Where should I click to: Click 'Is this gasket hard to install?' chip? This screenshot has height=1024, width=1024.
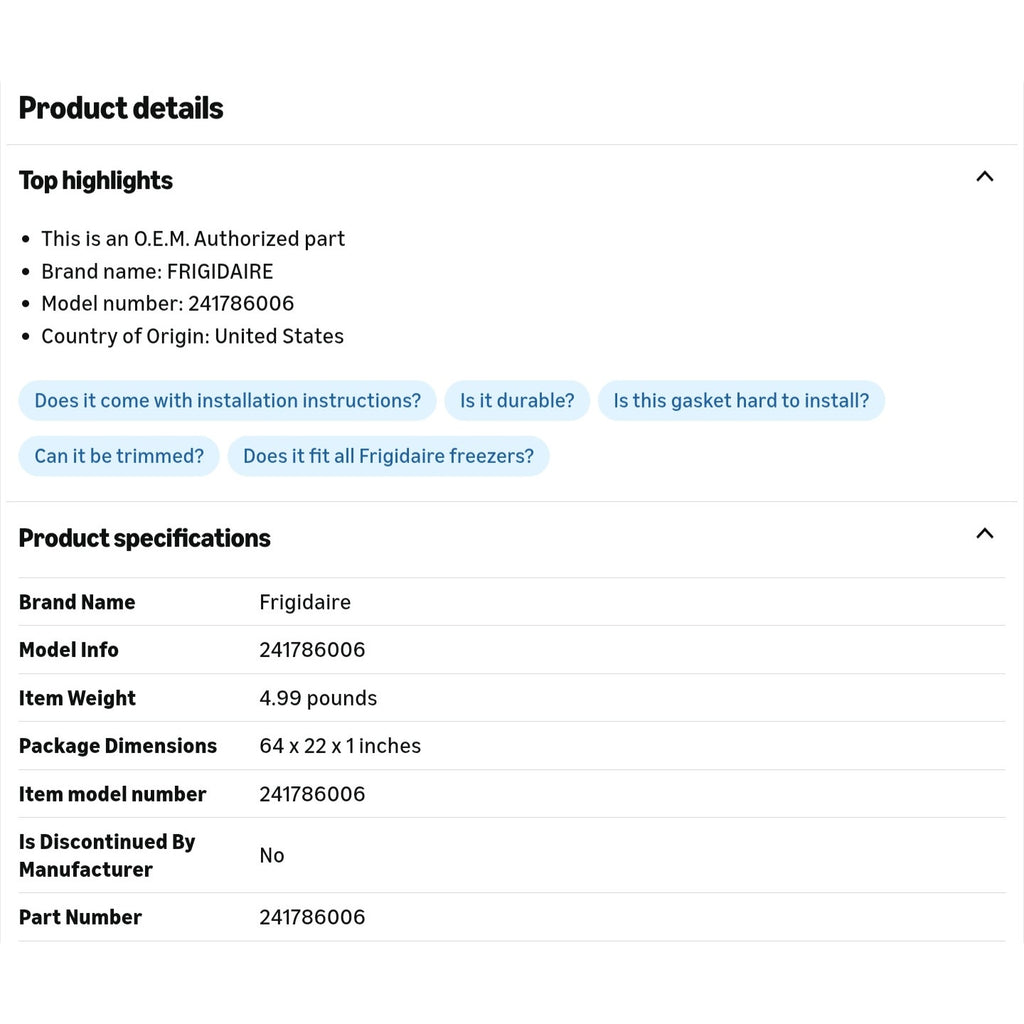(x=741, y=400)
